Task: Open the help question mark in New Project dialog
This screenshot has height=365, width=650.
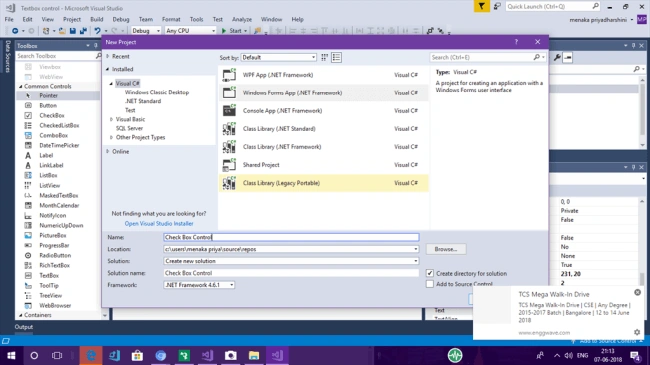Action: [516, 42]
